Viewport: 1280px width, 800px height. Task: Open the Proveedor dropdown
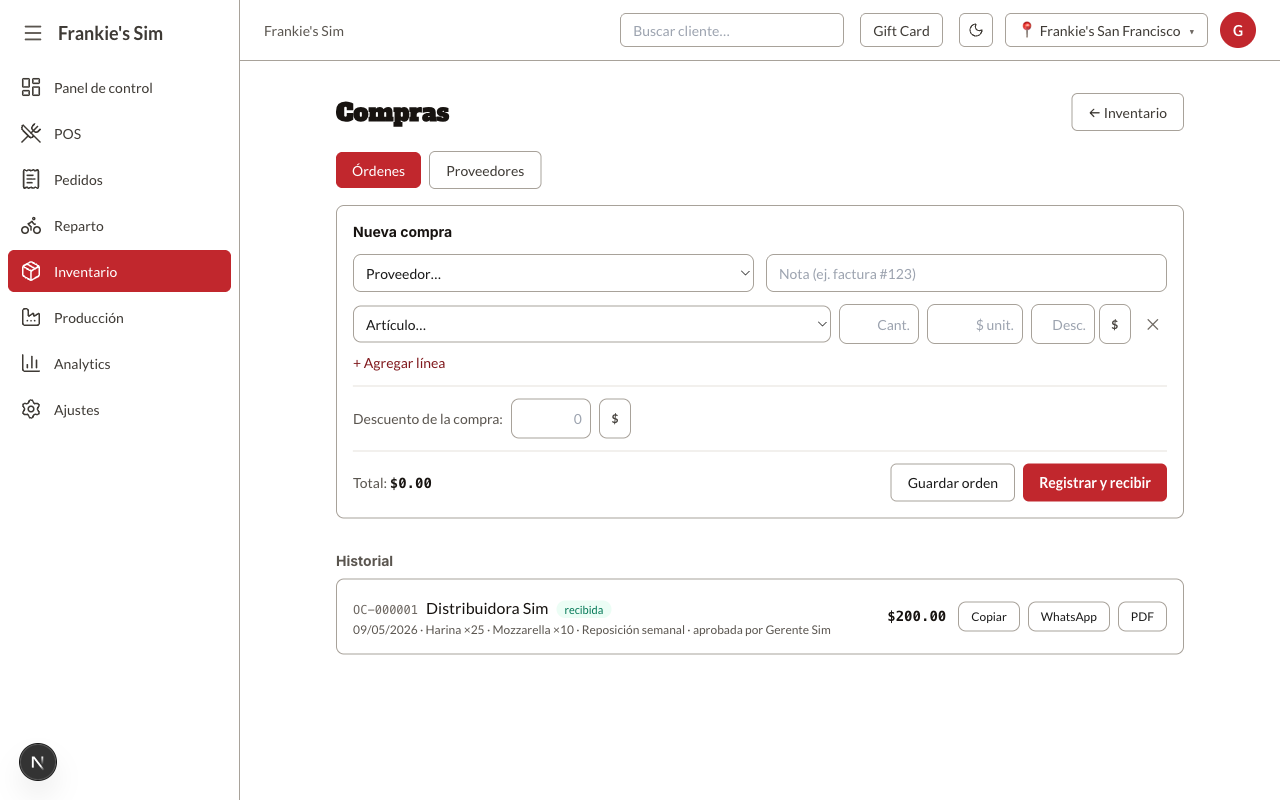[553, 273]
